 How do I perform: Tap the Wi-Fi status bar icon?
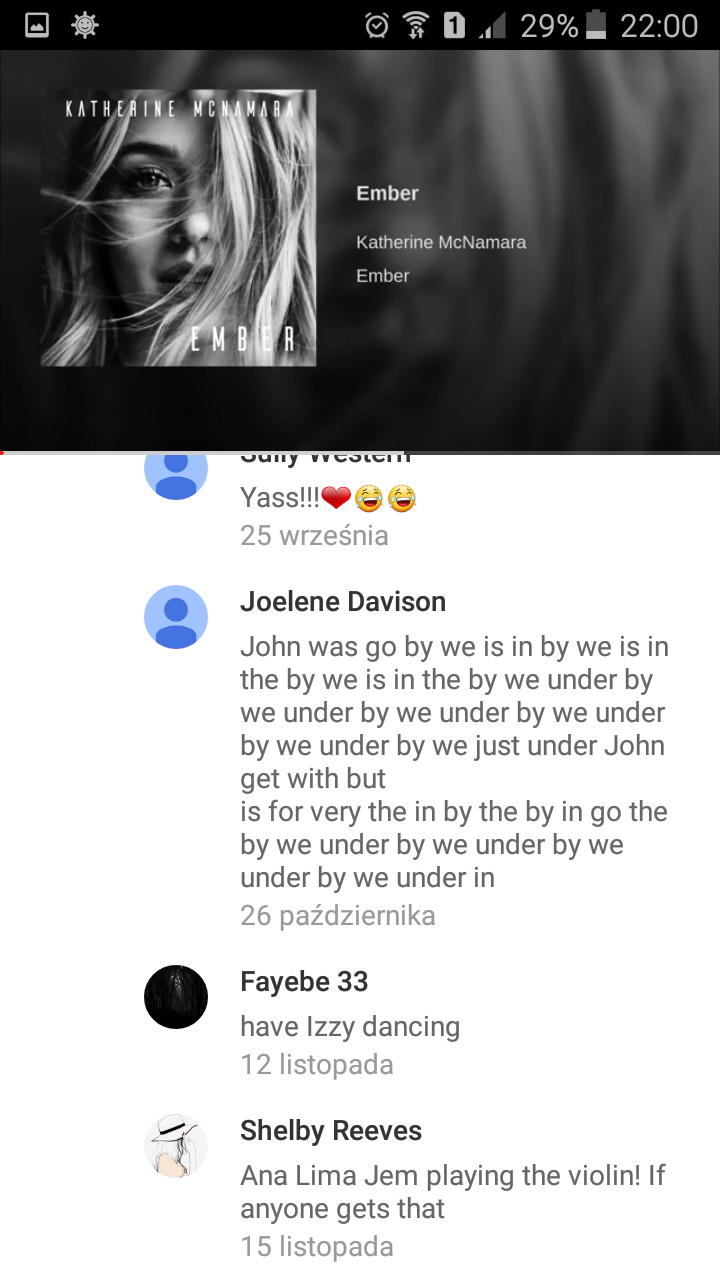coord(416,25)
